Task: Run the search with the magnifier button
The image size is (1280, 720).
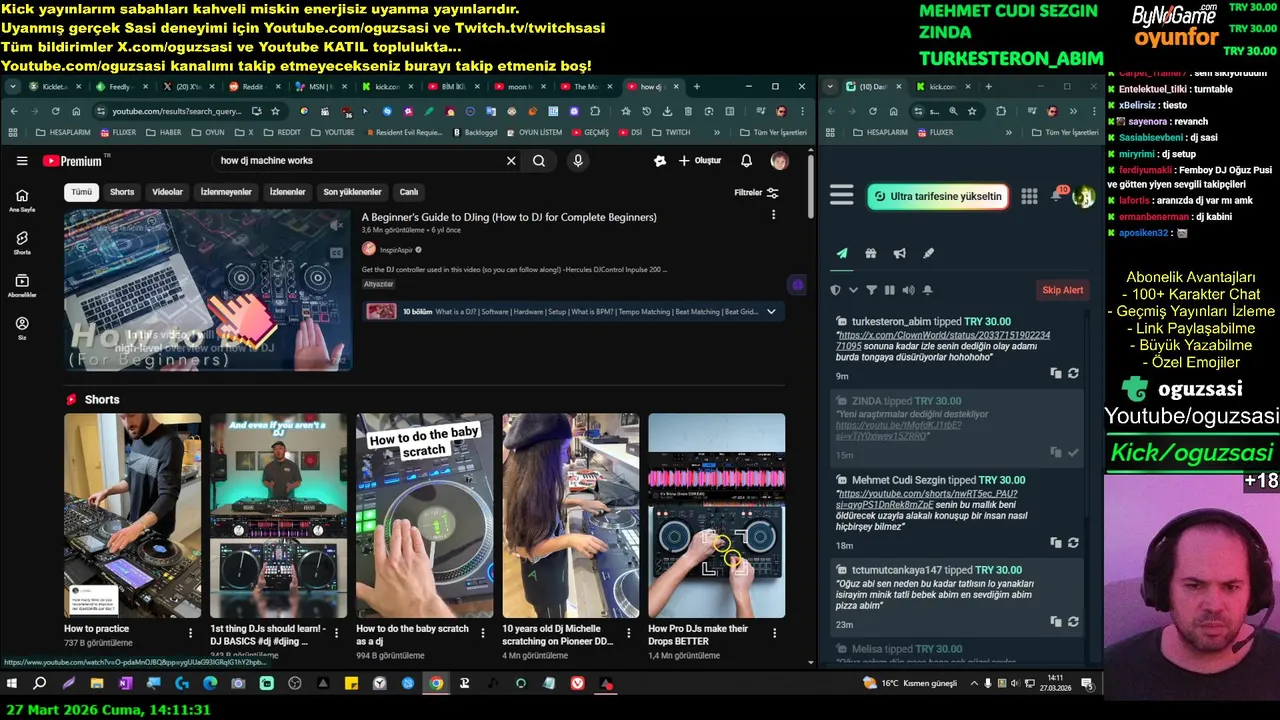Action: [539, 161]
